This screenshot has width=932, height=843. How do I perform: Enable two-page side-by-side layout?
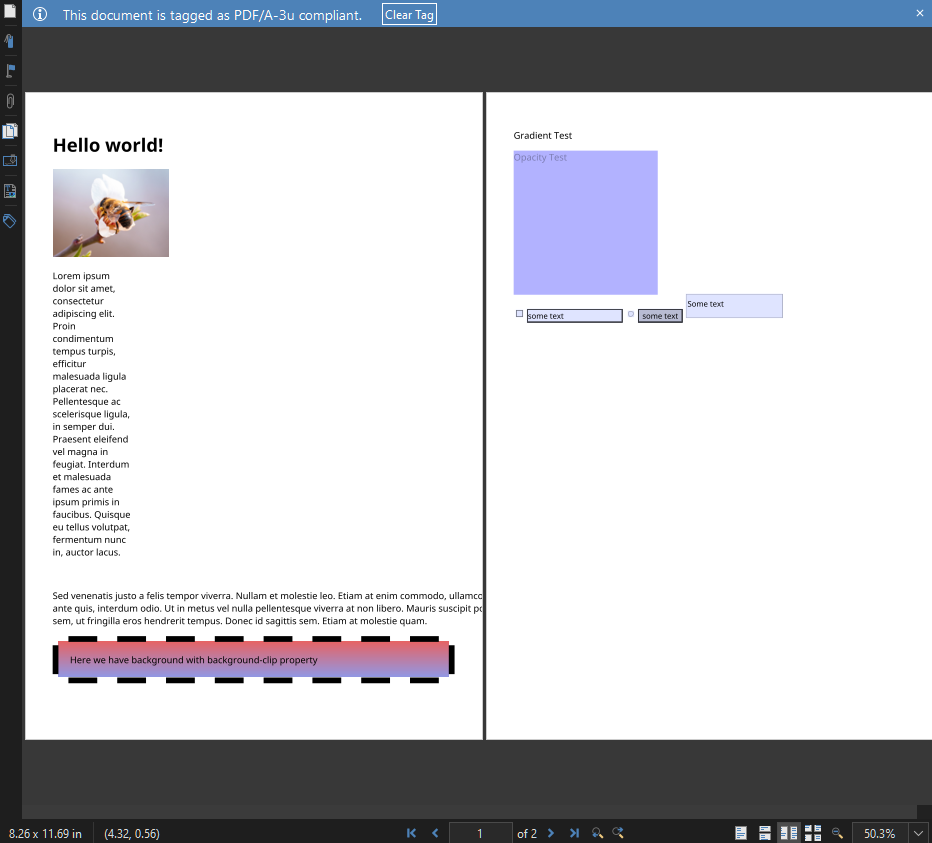(x=788, y=832)
